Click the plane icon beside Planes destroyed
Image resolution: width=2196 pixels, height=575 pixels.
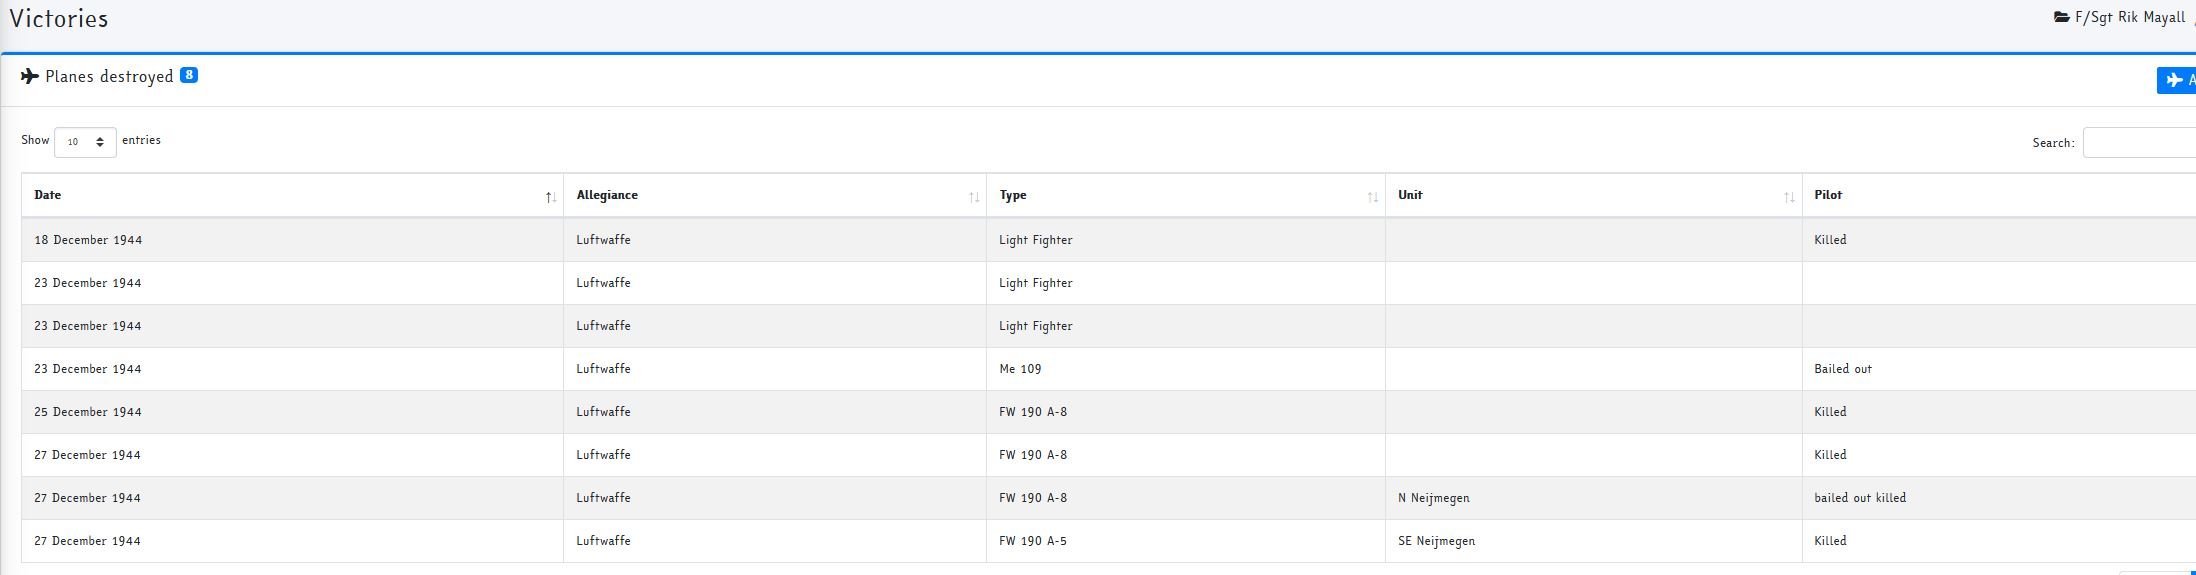pyautogui.click(x=30, y=77)
